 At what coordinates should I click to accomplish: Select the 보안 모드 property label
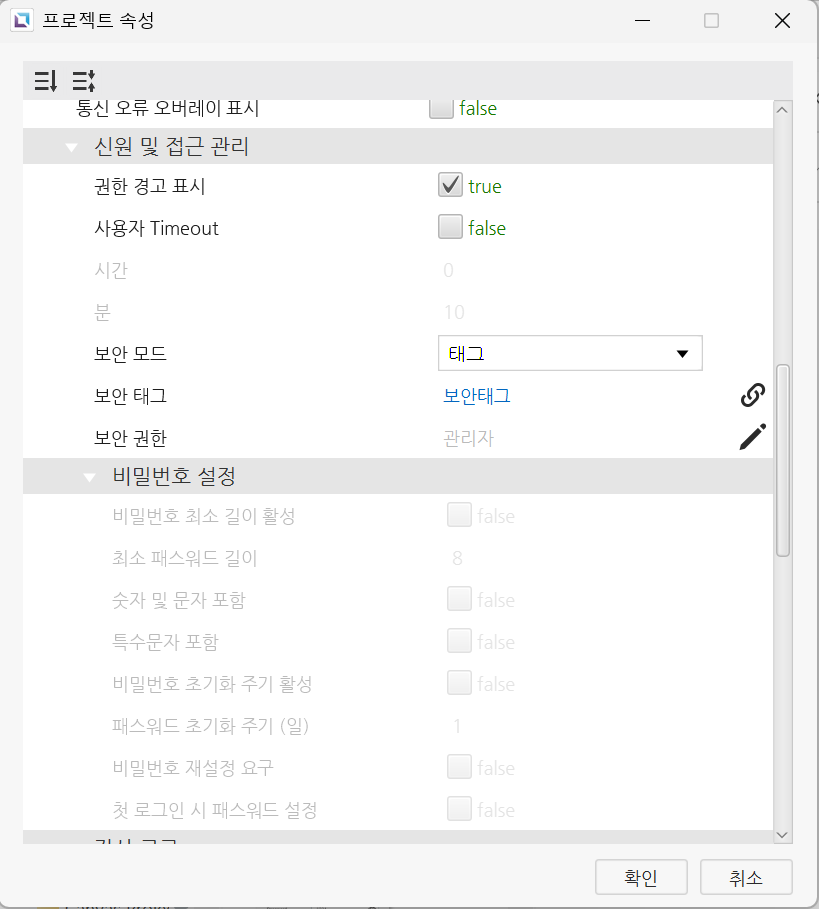tap(130, 354)
